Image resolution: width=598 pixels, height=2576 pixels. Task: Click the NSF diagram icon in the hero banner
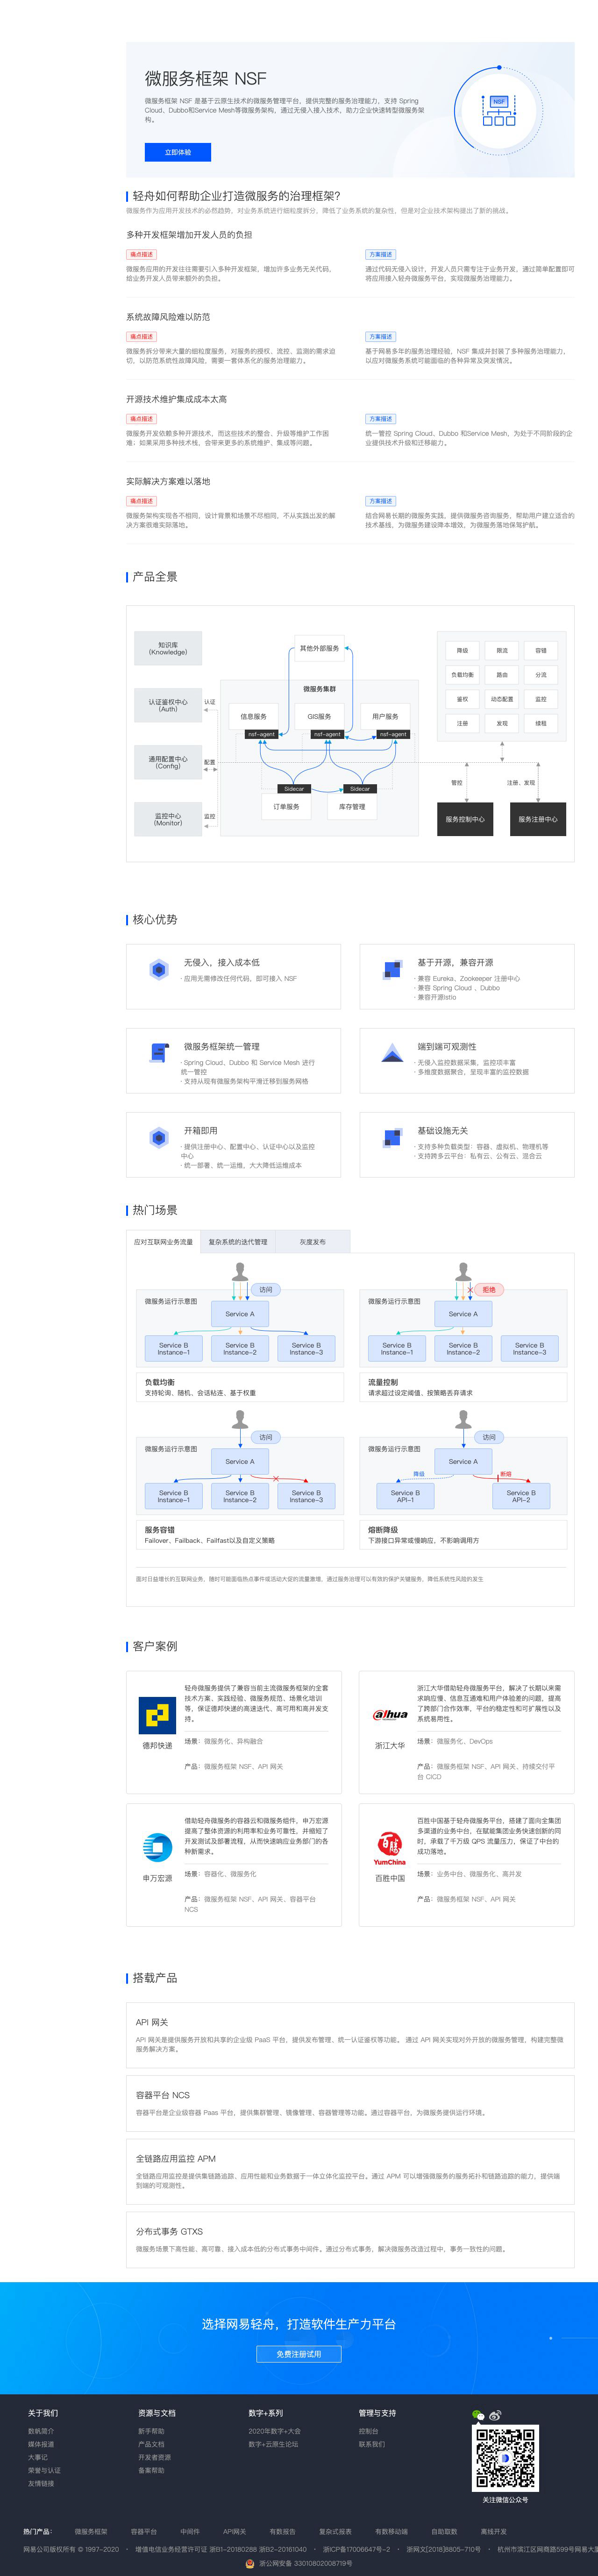pos(499,110)
